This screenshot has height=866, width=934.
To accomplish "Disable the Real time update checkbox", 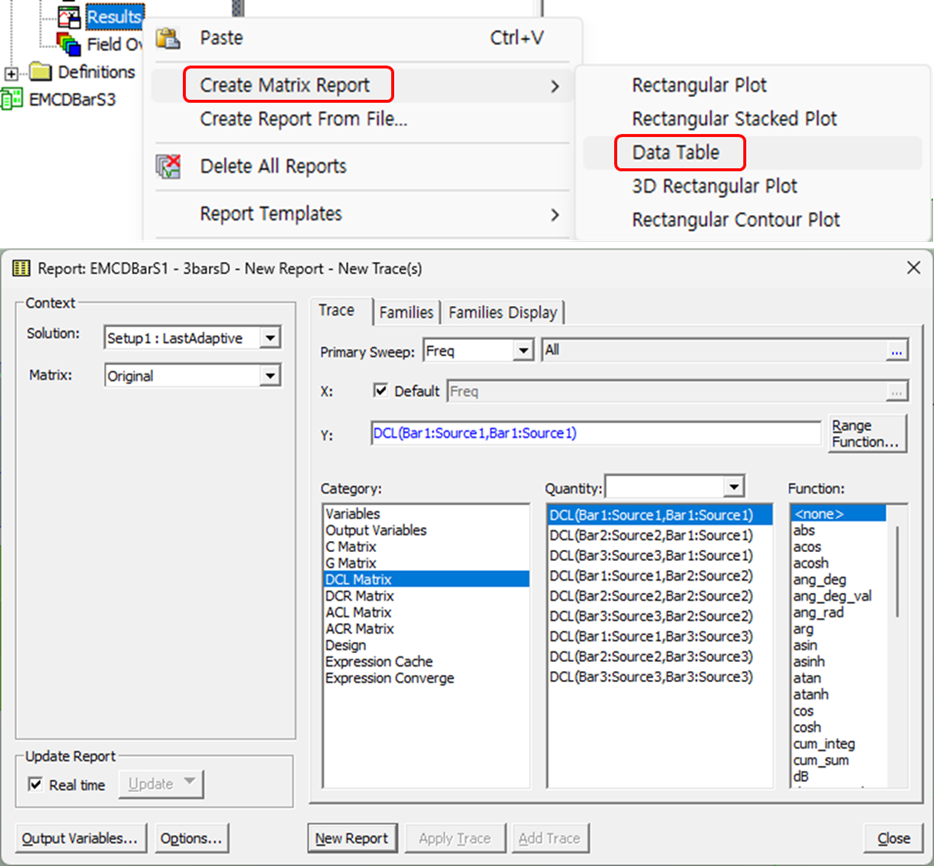I will tap(36, 785).
